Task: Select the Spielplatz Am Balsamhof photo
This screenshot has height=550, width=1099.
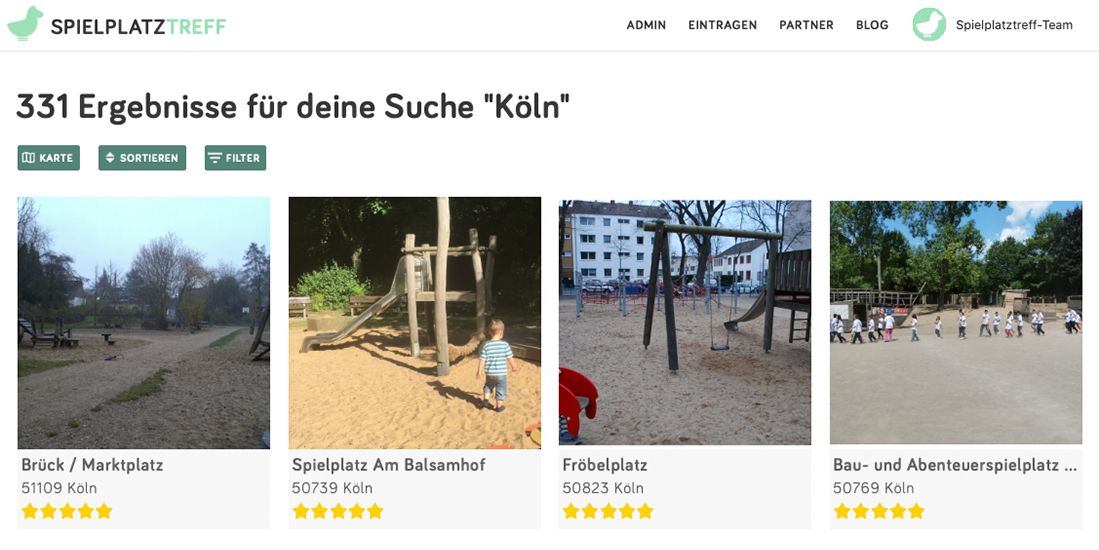Action: 415,322
